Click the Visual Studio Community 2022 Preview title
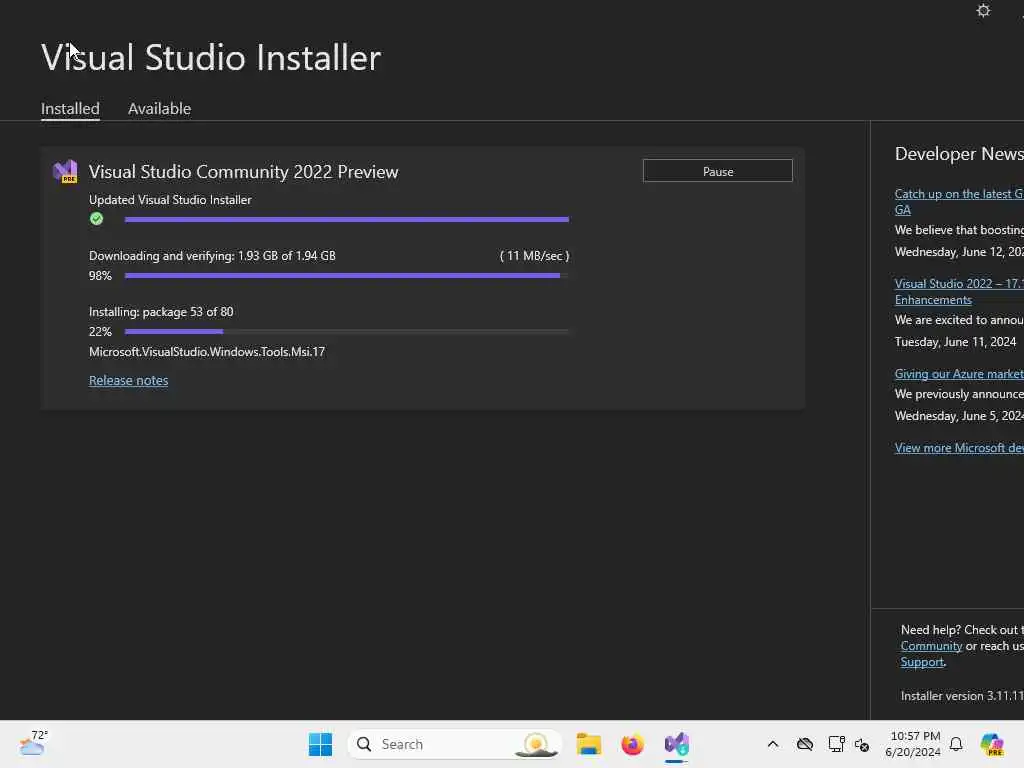This screenshot has width=1024, height=768. point(244,172)
